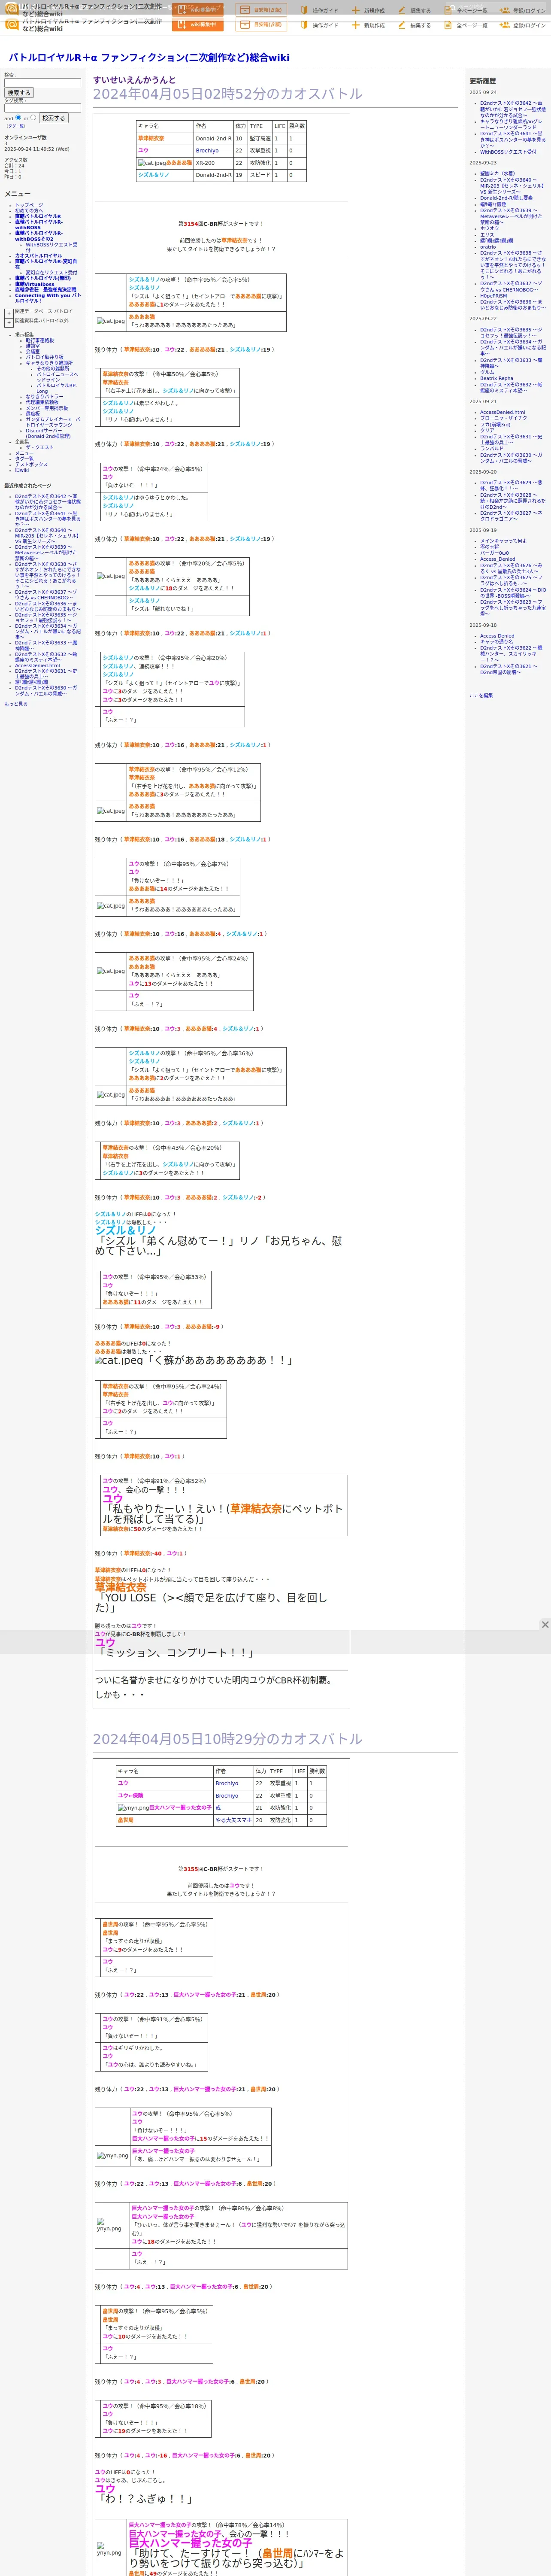This screenshot has width=551, height=2576.
Task: Open the テストボックス sidebar link
Action: [x=31, y=464]
